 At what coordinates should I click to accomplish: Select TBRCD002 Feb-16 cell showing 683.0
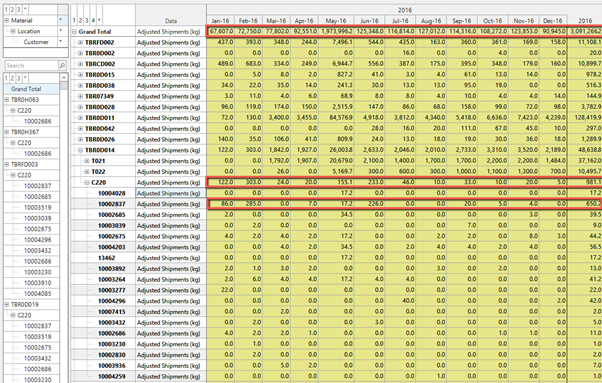coord(248,64)
